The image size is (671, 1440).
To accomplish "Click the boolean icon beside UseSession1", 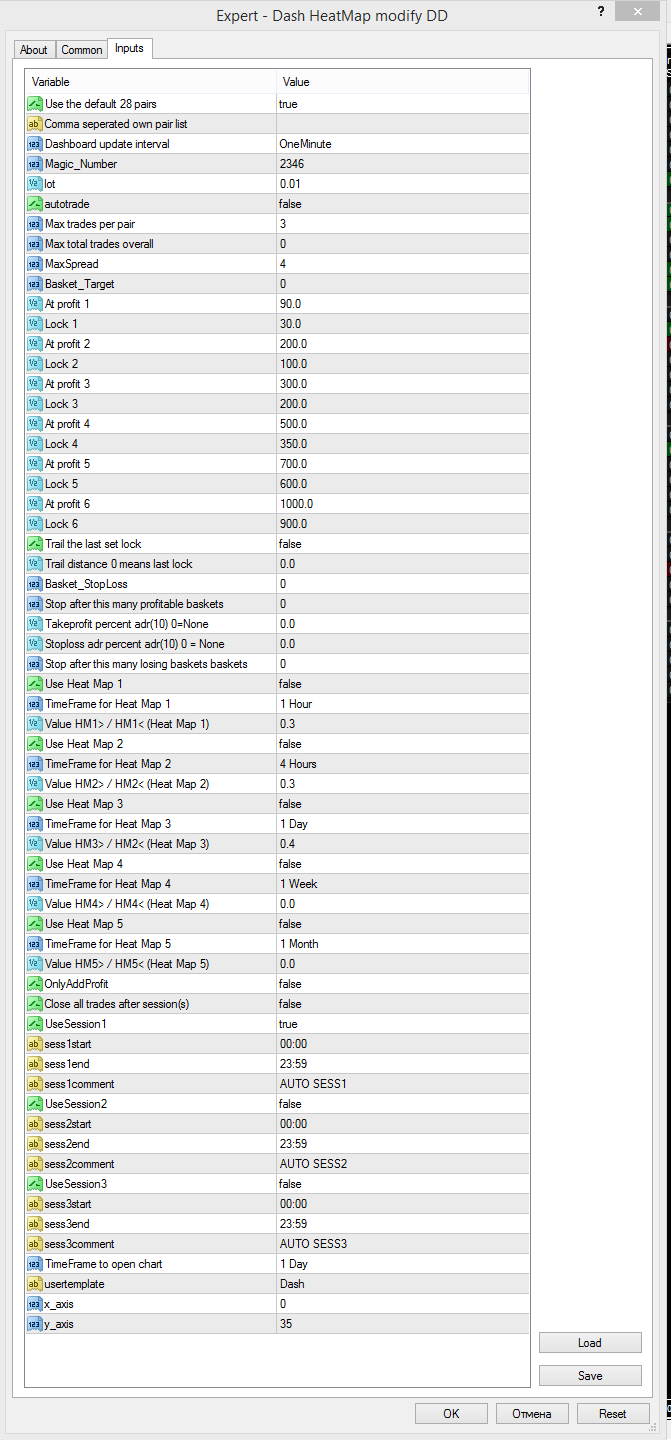I will pyautogui.click(x=35, y=1024).
